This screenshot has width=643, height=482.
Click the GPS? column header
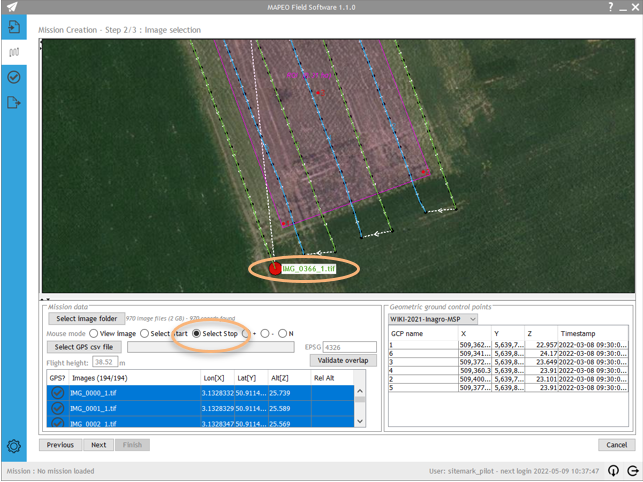[57, 378]
